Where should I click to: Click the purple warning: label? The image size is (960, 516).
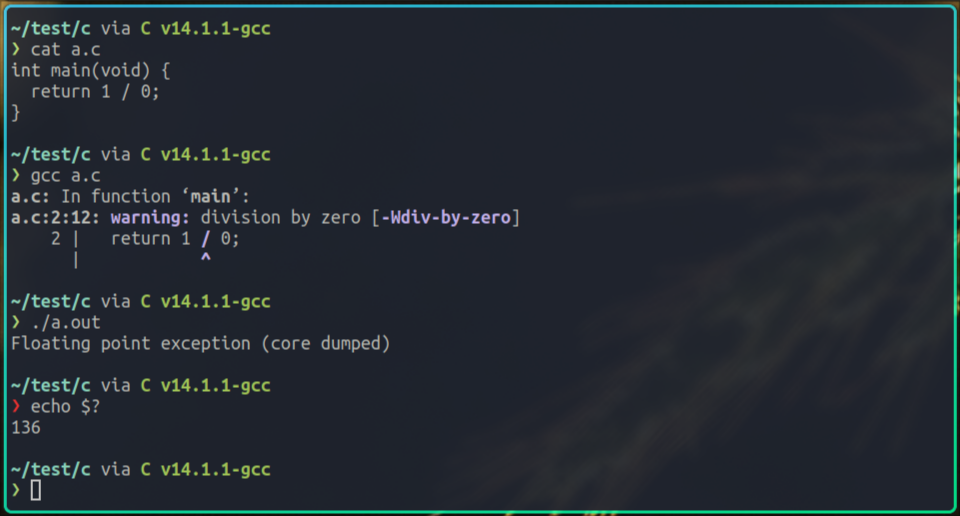tap(150, 218)
